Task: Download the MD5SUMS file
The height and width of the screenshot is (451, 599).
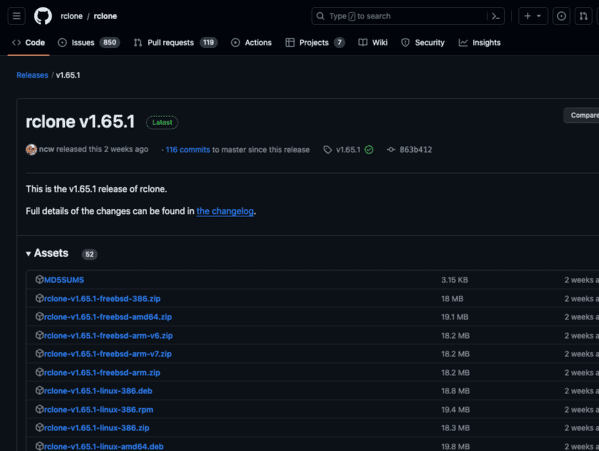Action: tap(64, 280)
